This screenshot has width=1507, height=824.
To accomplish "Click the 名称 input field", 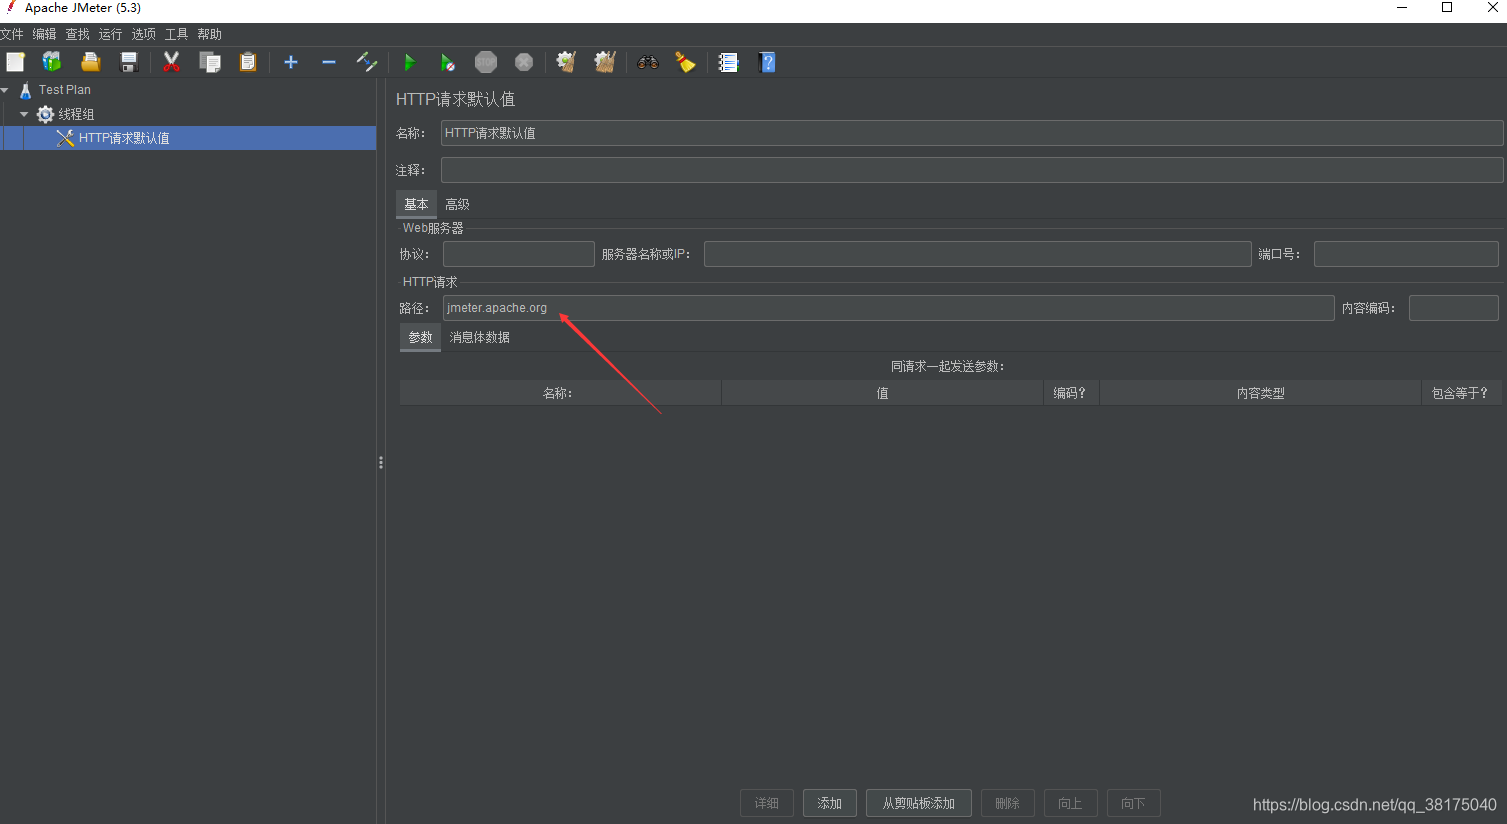I will [x=972, y=133].
